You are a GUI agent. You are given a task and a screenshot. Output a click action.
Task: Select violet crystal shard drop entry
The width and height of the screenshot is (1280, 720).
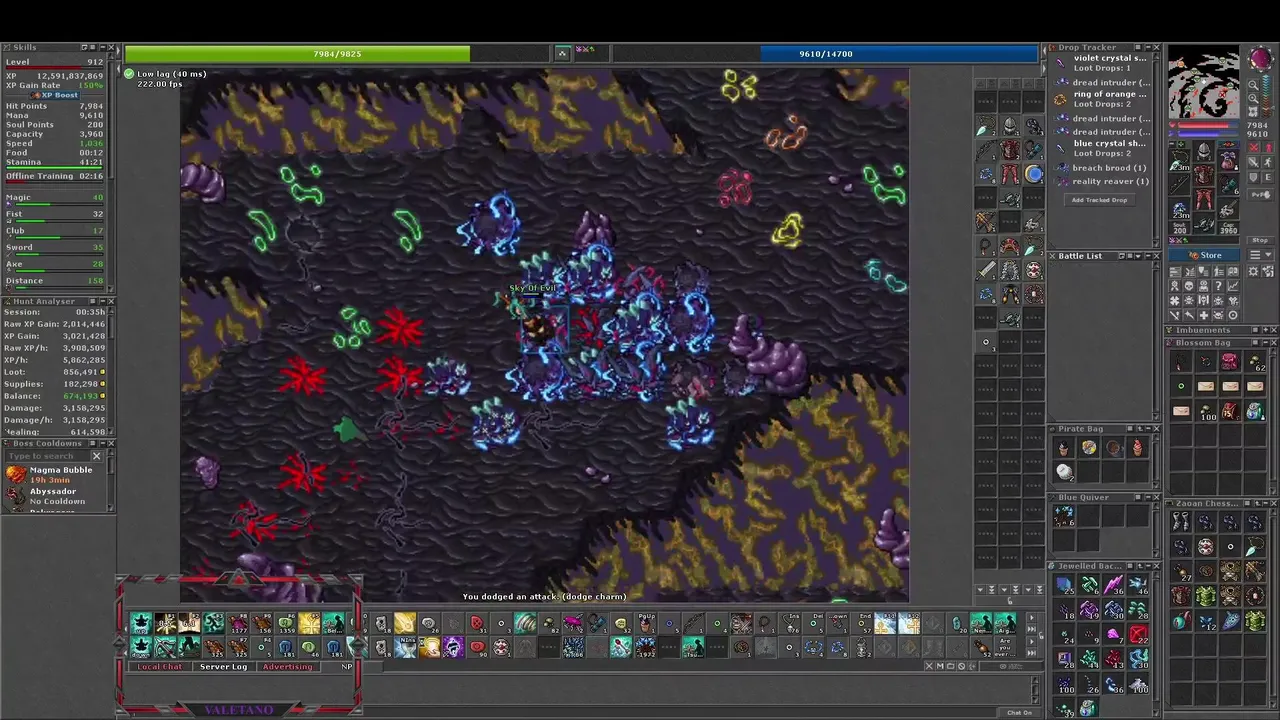pos(1100,63)
